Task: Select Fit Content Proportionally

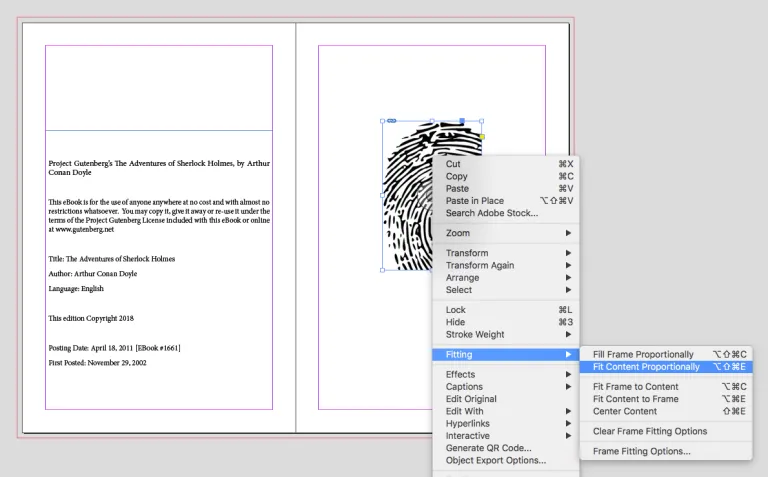Action: click(666, 367)
